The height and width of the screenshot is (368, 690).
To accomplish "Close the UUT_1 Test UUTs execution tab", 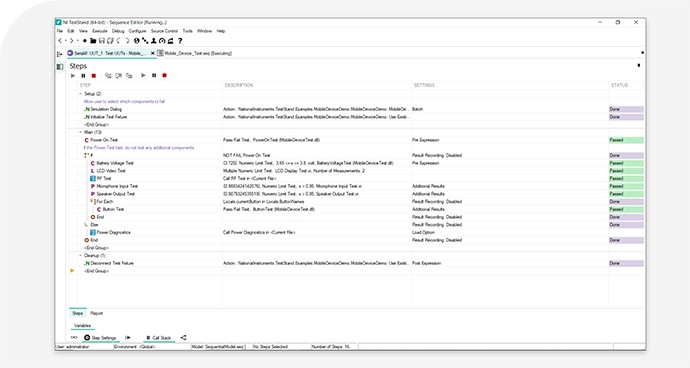I will tap(153, 53).
